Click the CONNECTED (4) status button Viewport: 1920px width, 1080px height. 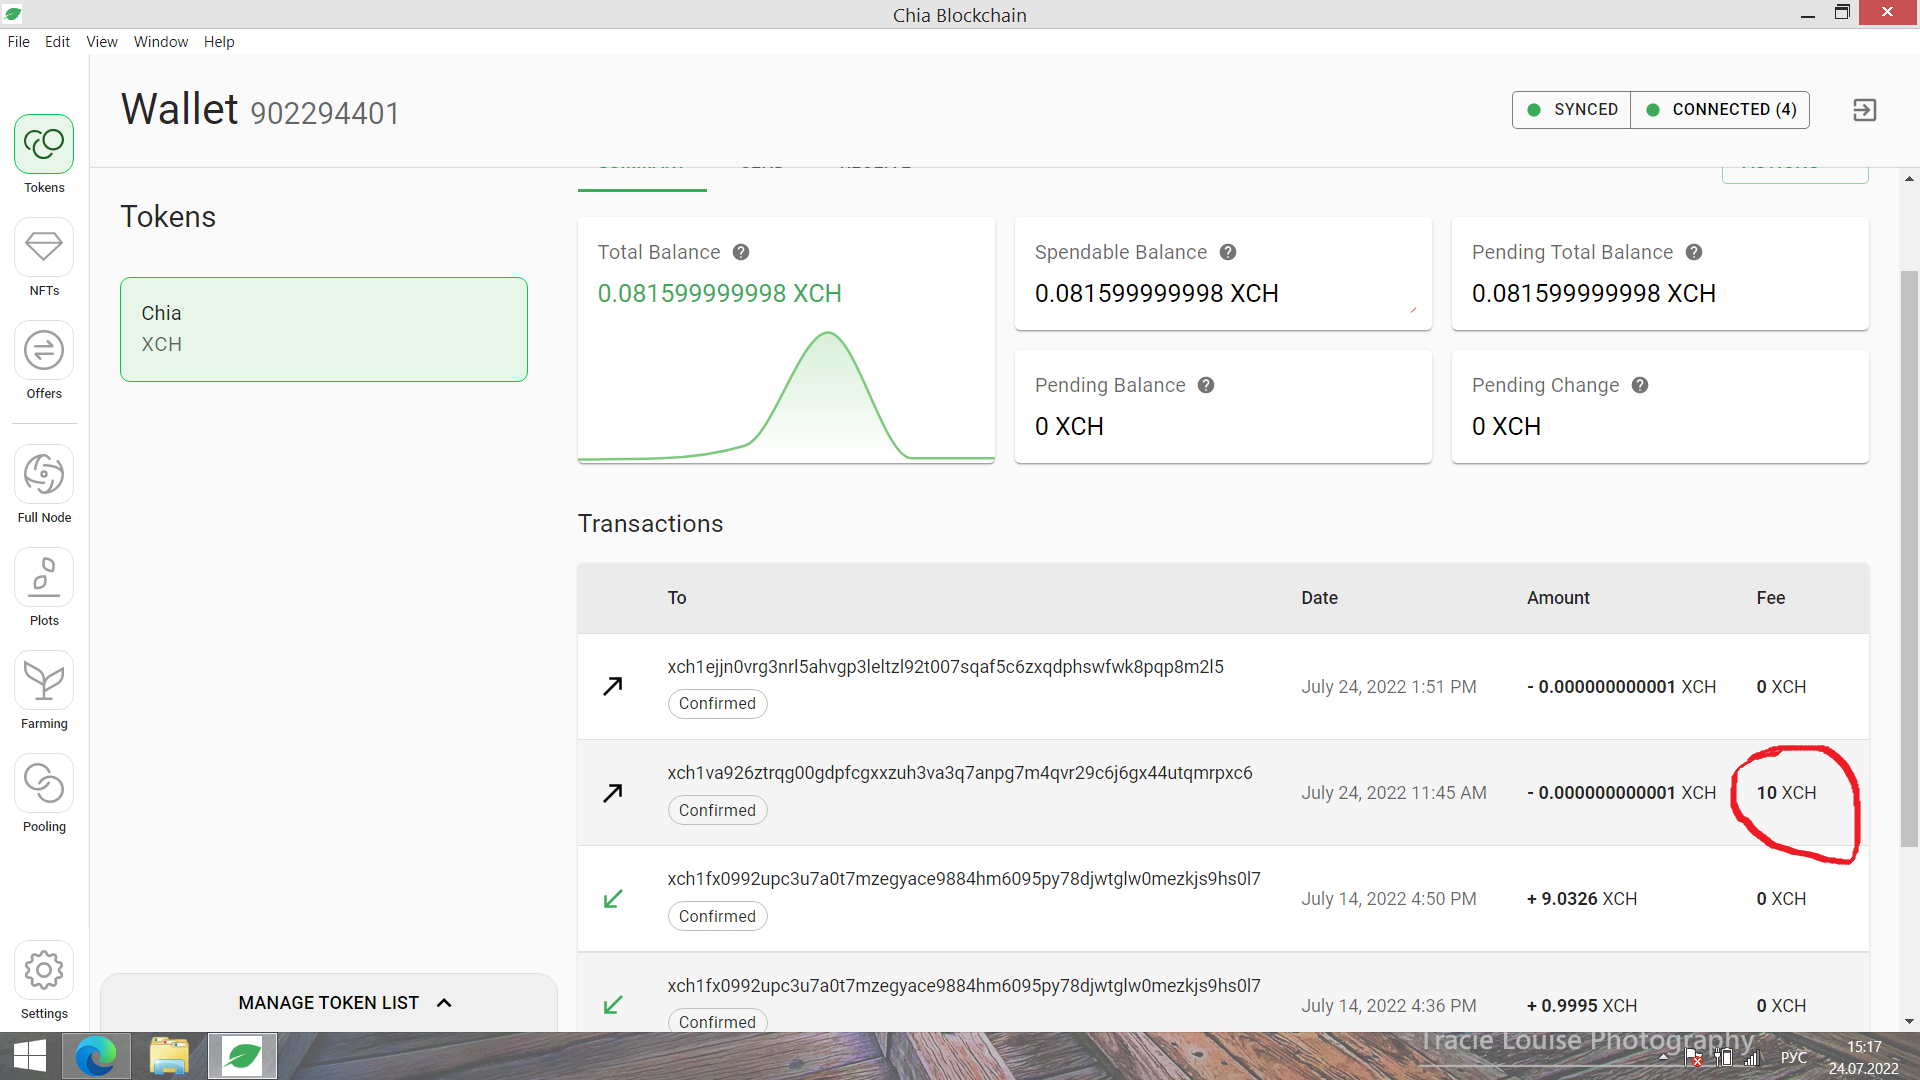click(x=1720, y=110)
